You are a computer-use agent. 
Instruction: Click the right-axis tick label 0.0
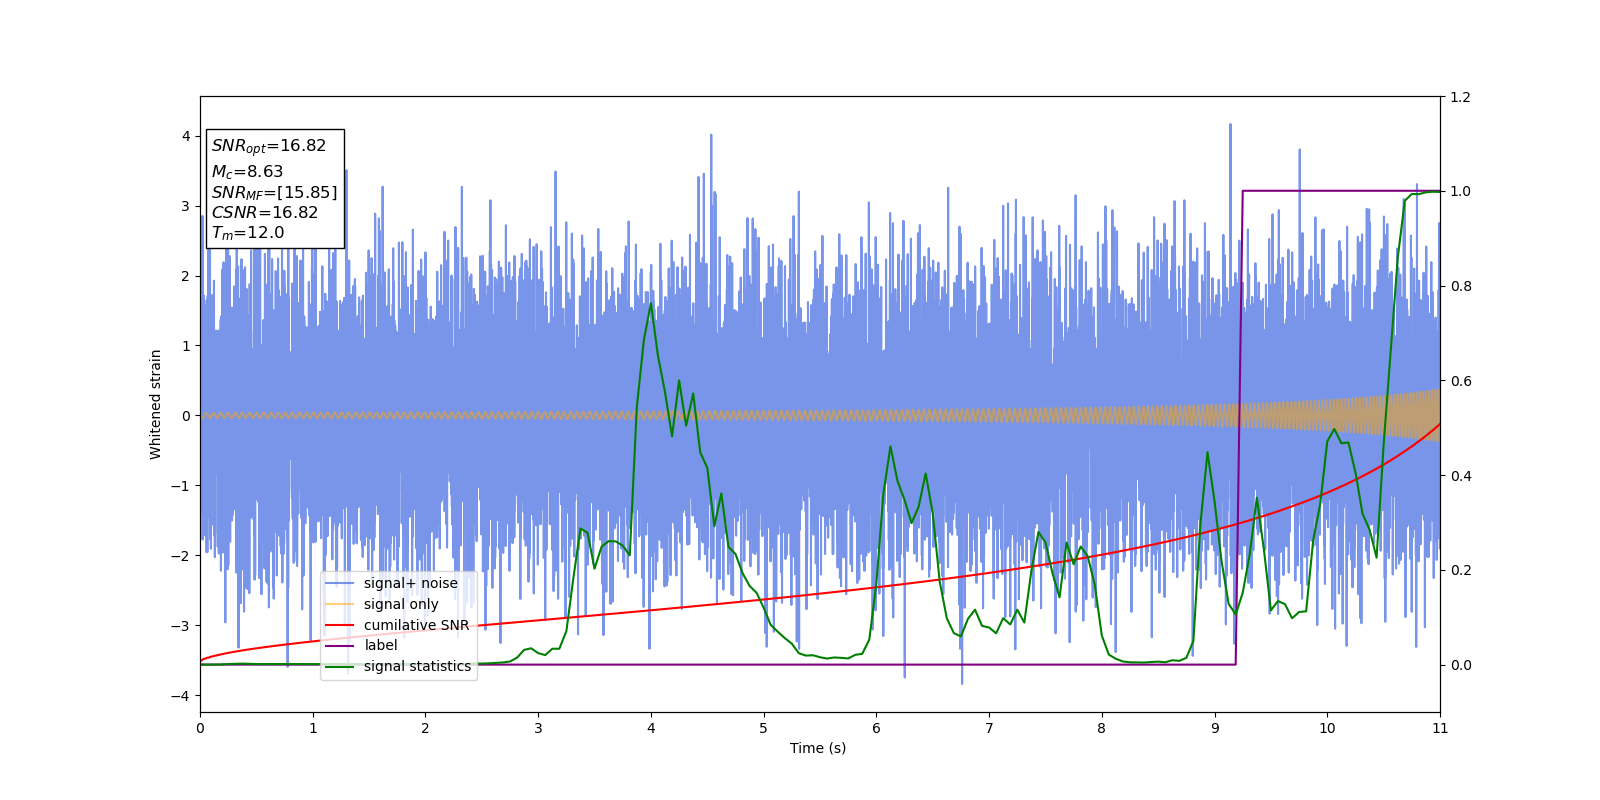tap(1460, 665)
